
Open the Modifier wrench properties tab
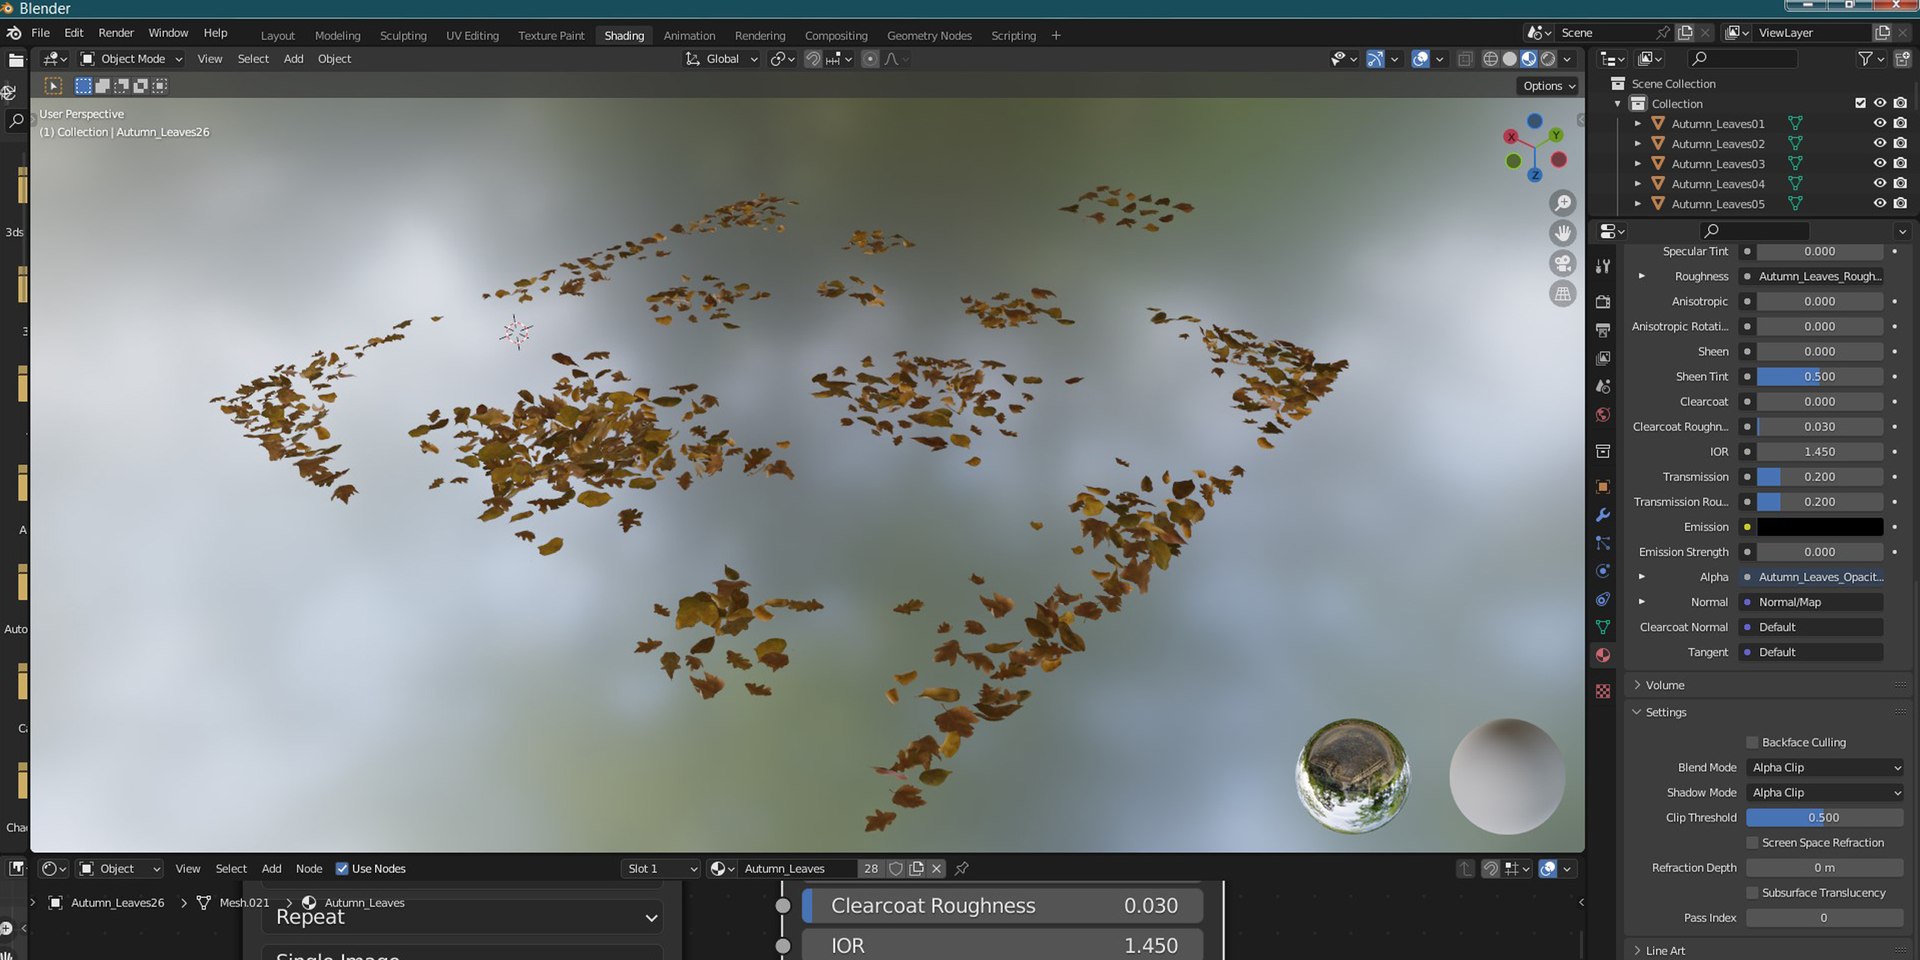(1603, 515)
